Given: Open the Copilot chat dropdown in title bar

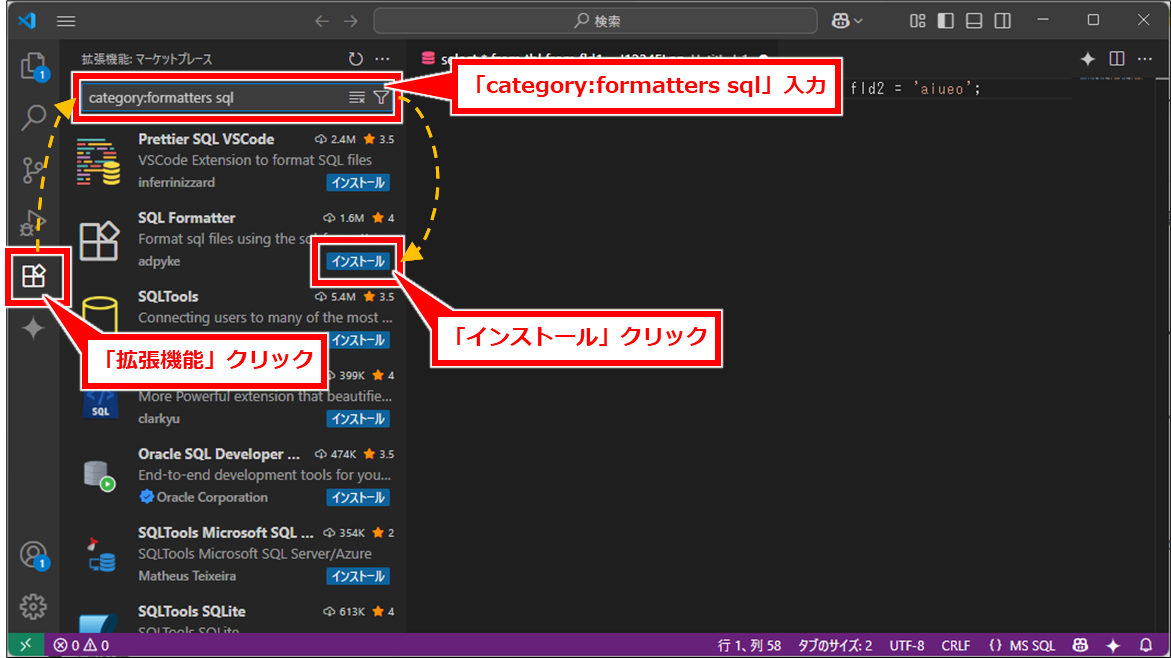Looking at the screenshot, I should coord(847,21).
